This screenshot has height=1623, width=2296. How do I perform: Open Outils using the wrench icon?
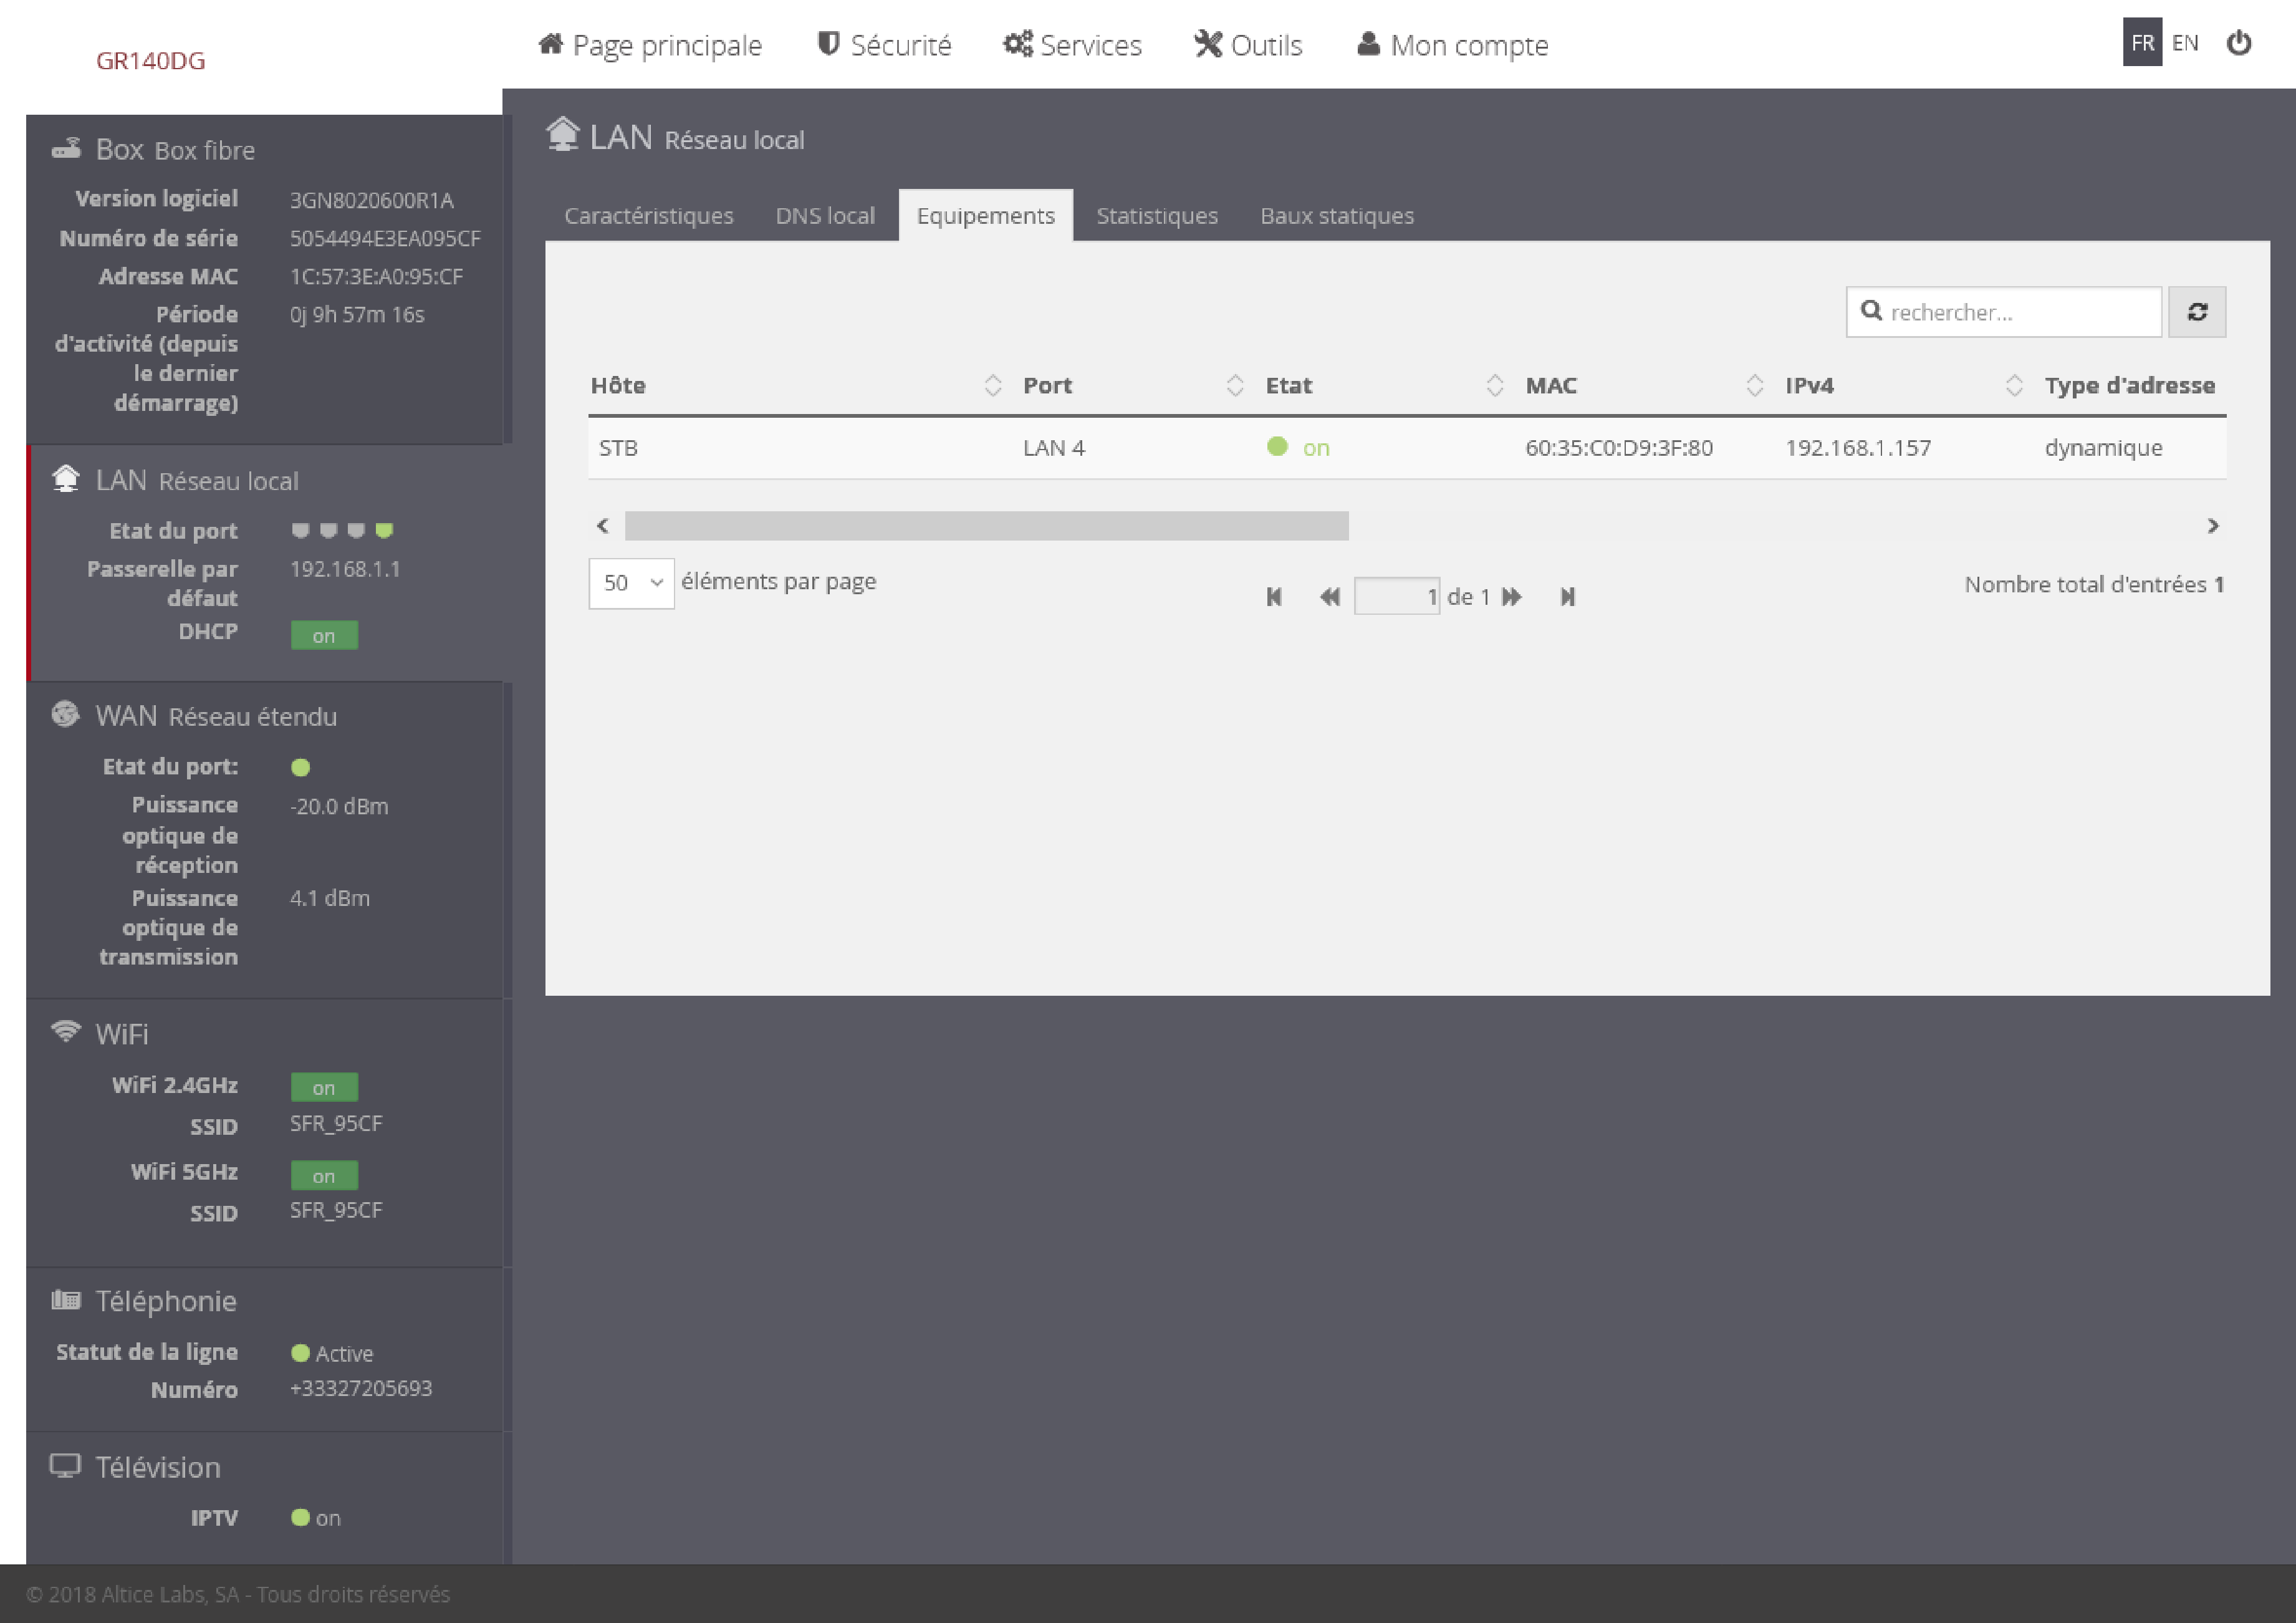1207,44
